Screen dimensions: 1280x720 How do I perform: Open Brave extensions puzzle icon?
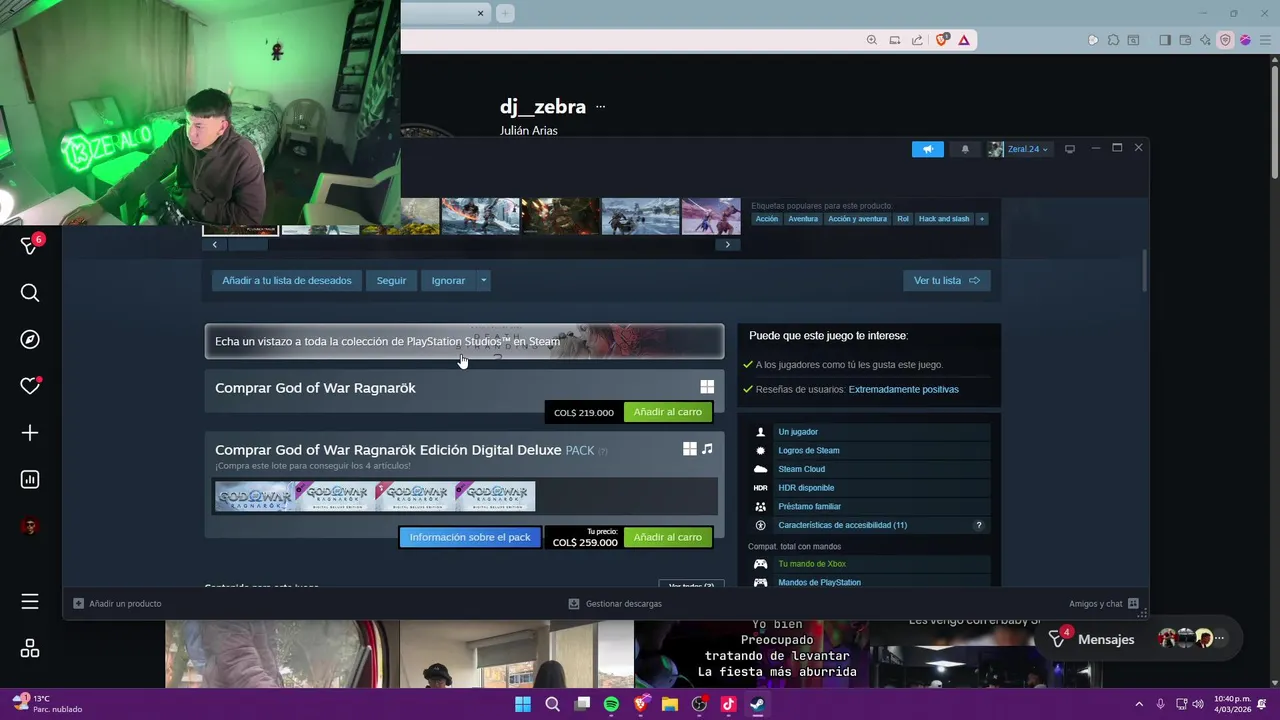click(1113, 40)
